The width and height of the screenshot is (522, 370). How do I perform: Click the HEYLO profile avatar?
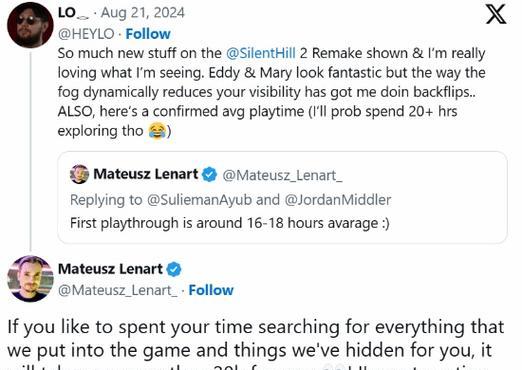point(30,25)
